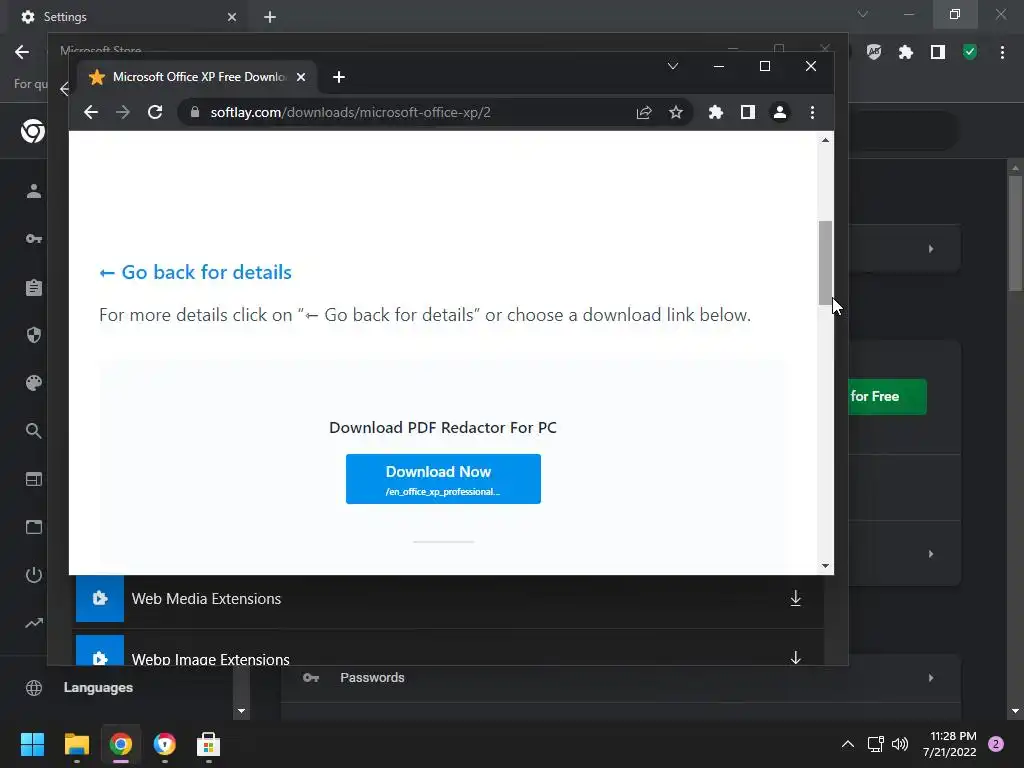Screen dimensions: 1024x768
Task: Open the three-dot menu of softlay window
Action: [812, 112]
